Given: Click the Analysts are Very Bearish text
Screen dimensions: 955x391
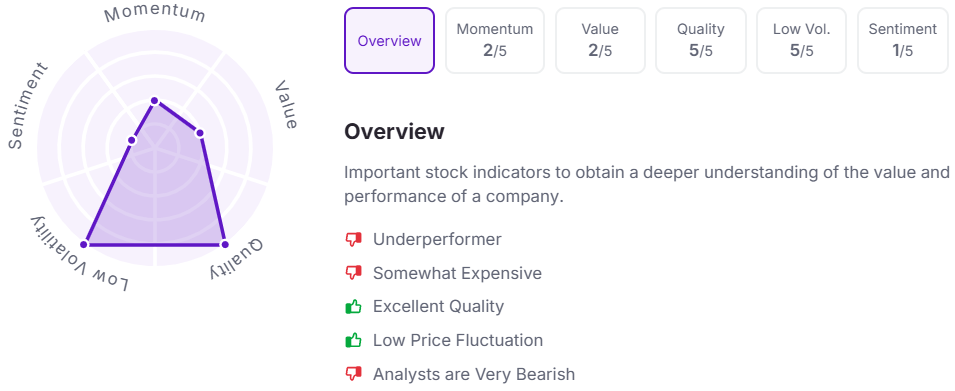Looking at the screenshot, I should tap(474, 373).
